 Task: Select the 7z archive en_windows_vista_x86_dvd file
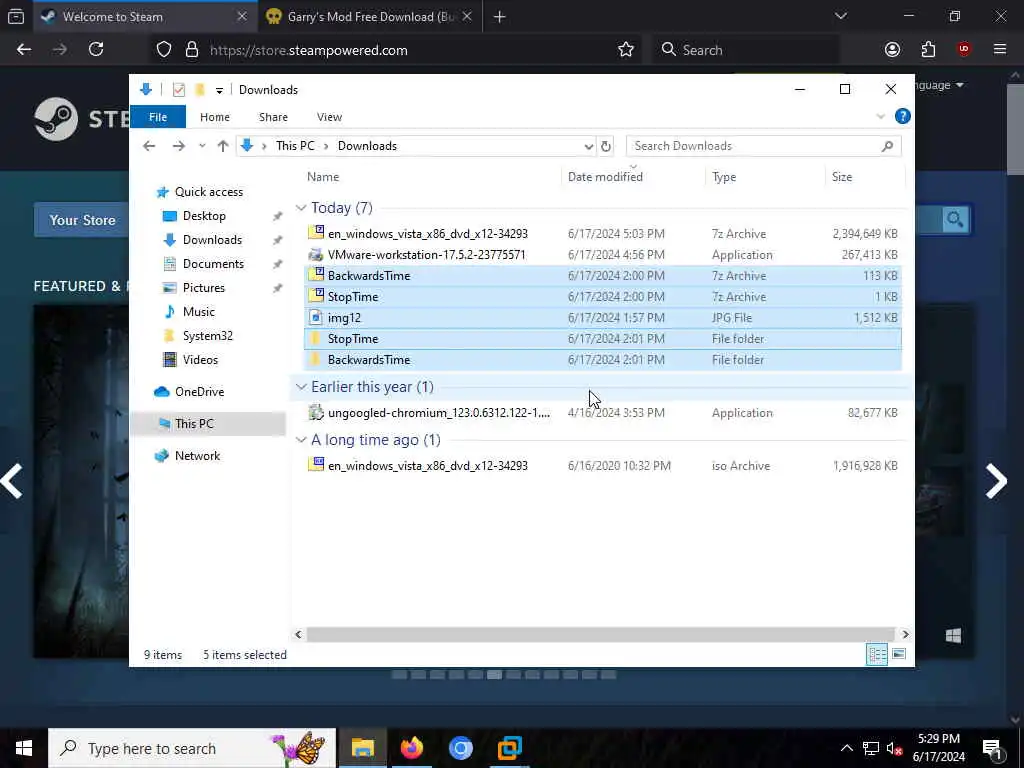pyautogui.click(x=603, y=234)
